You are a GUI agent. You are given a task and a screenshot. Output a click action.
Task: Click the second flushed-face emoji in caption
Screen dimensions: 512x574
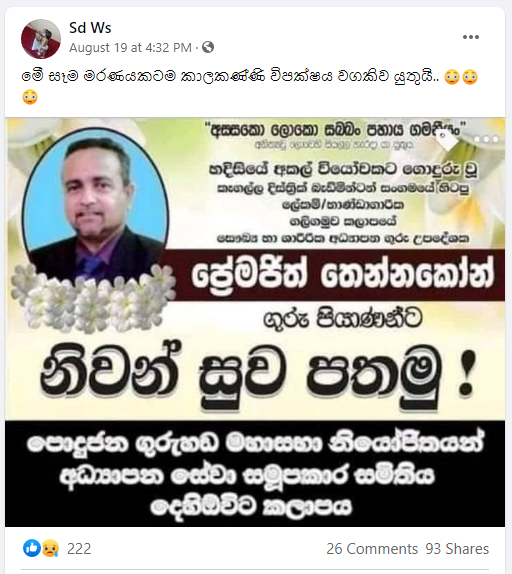coord(470,77)
